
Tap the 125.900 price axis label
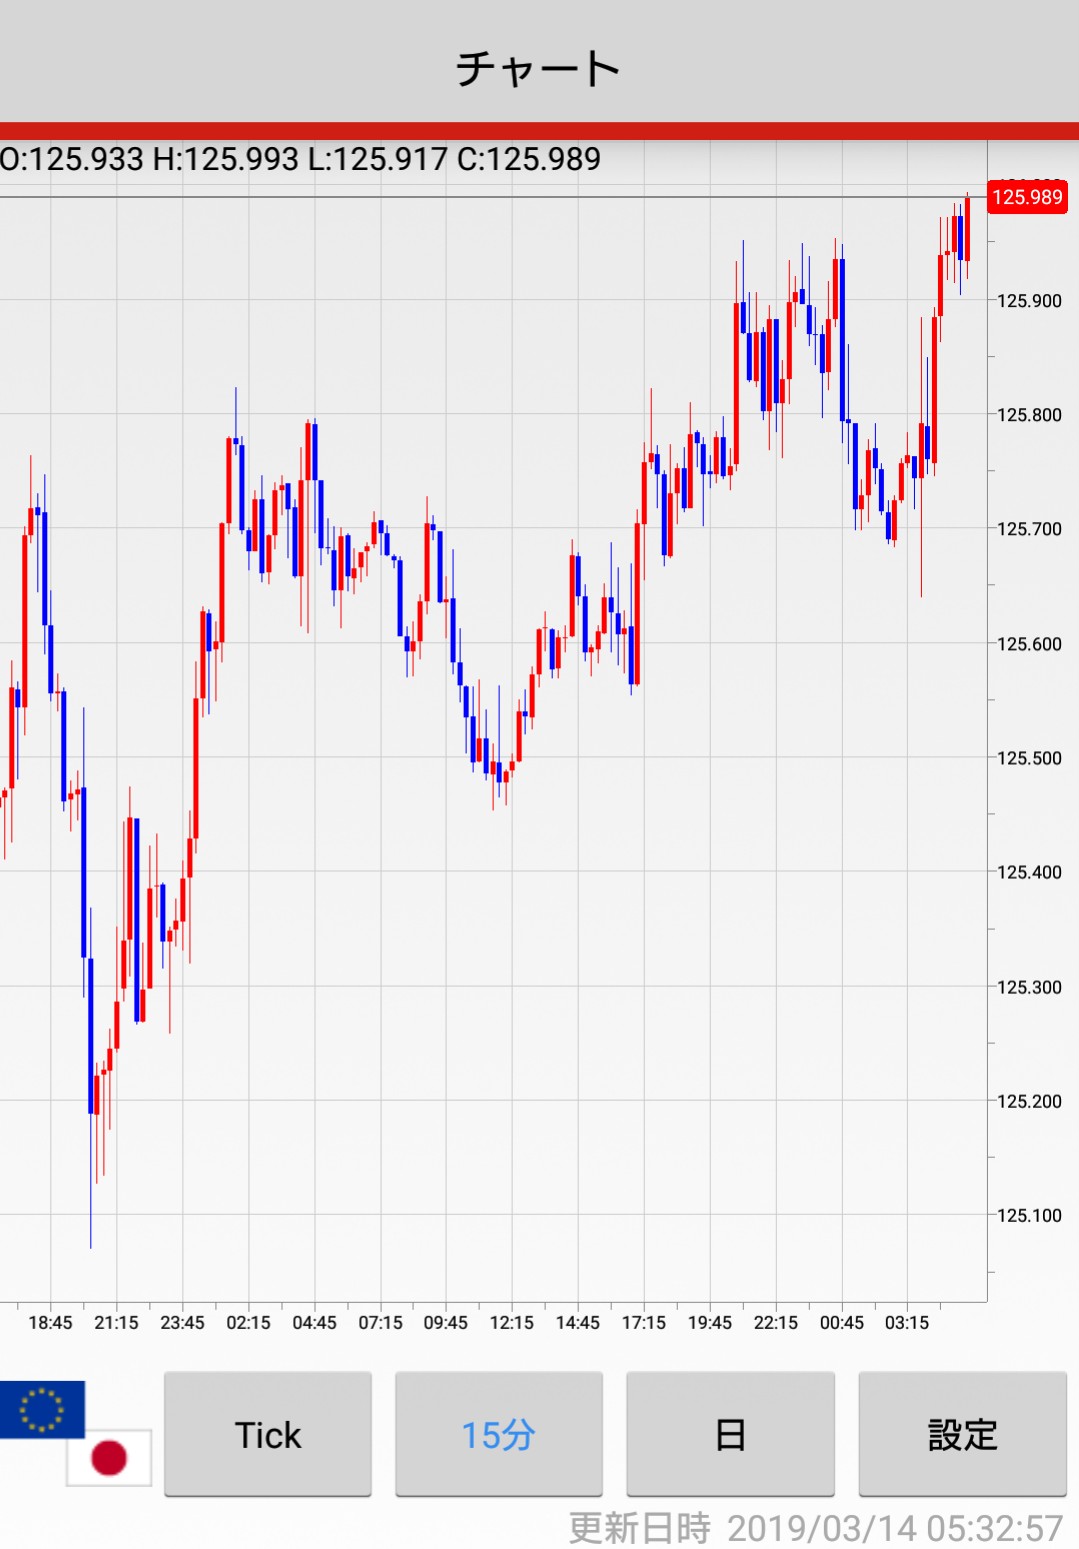(1029, 301)
